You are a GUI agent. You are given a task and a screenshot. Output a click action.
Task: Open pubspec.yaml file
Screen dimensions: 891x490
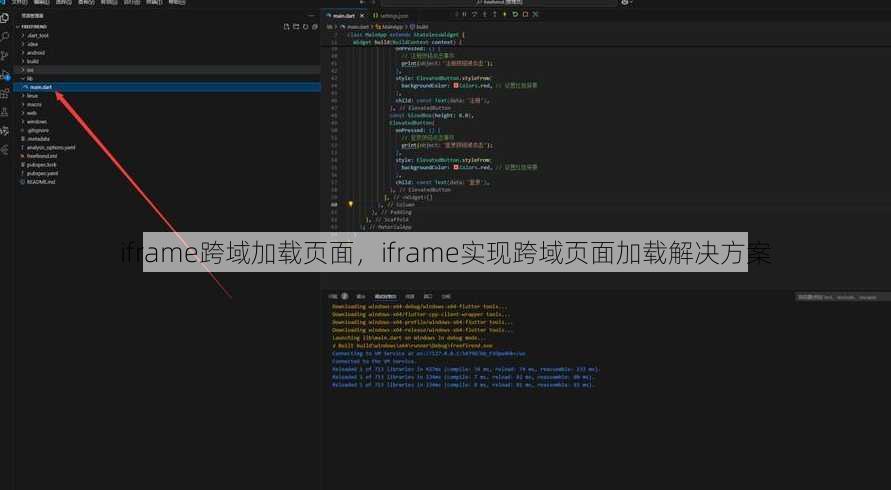(42, 173)
